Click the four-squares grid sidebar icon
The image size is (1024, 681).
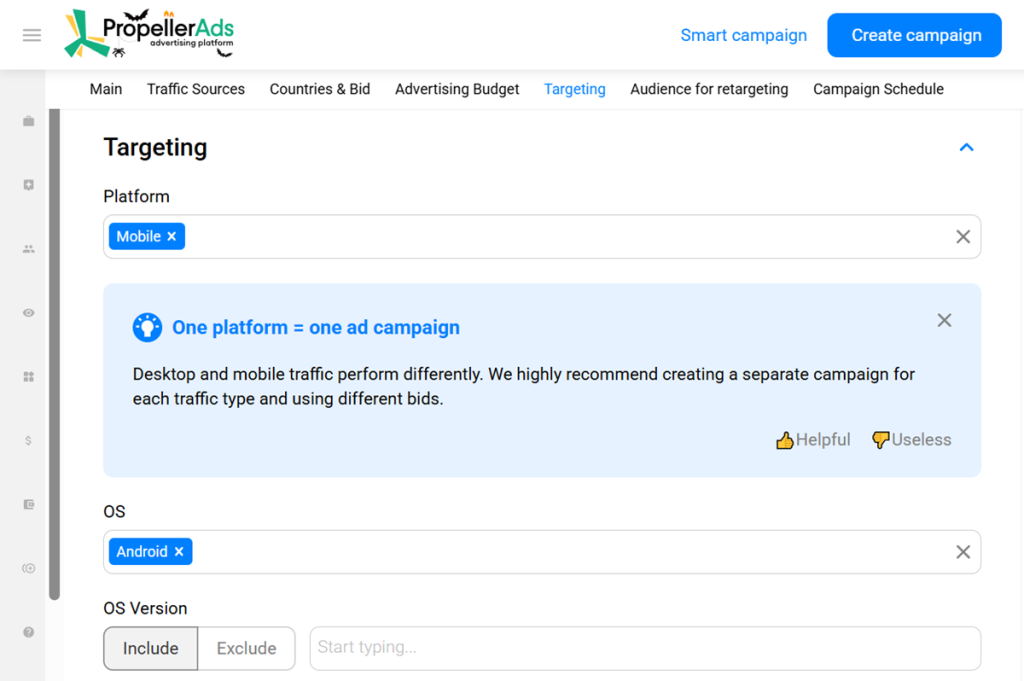pyautogui.click(x=29, y=377)
